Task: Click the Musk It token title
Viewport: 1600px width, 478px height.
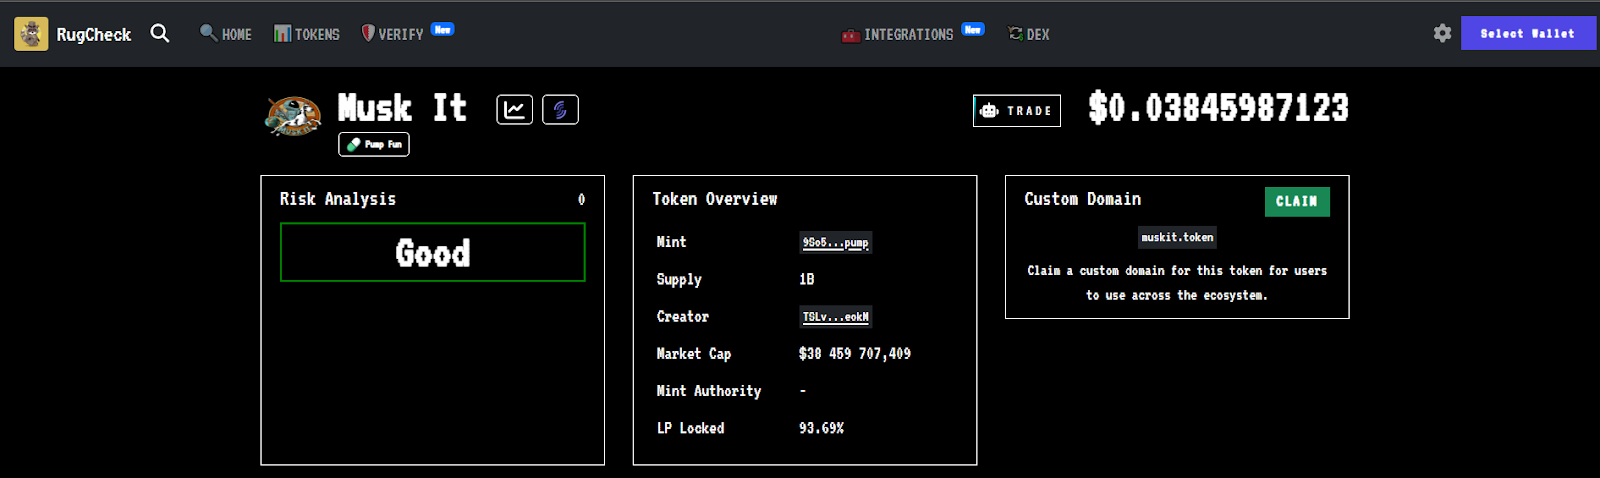Action: click(402, 107)
